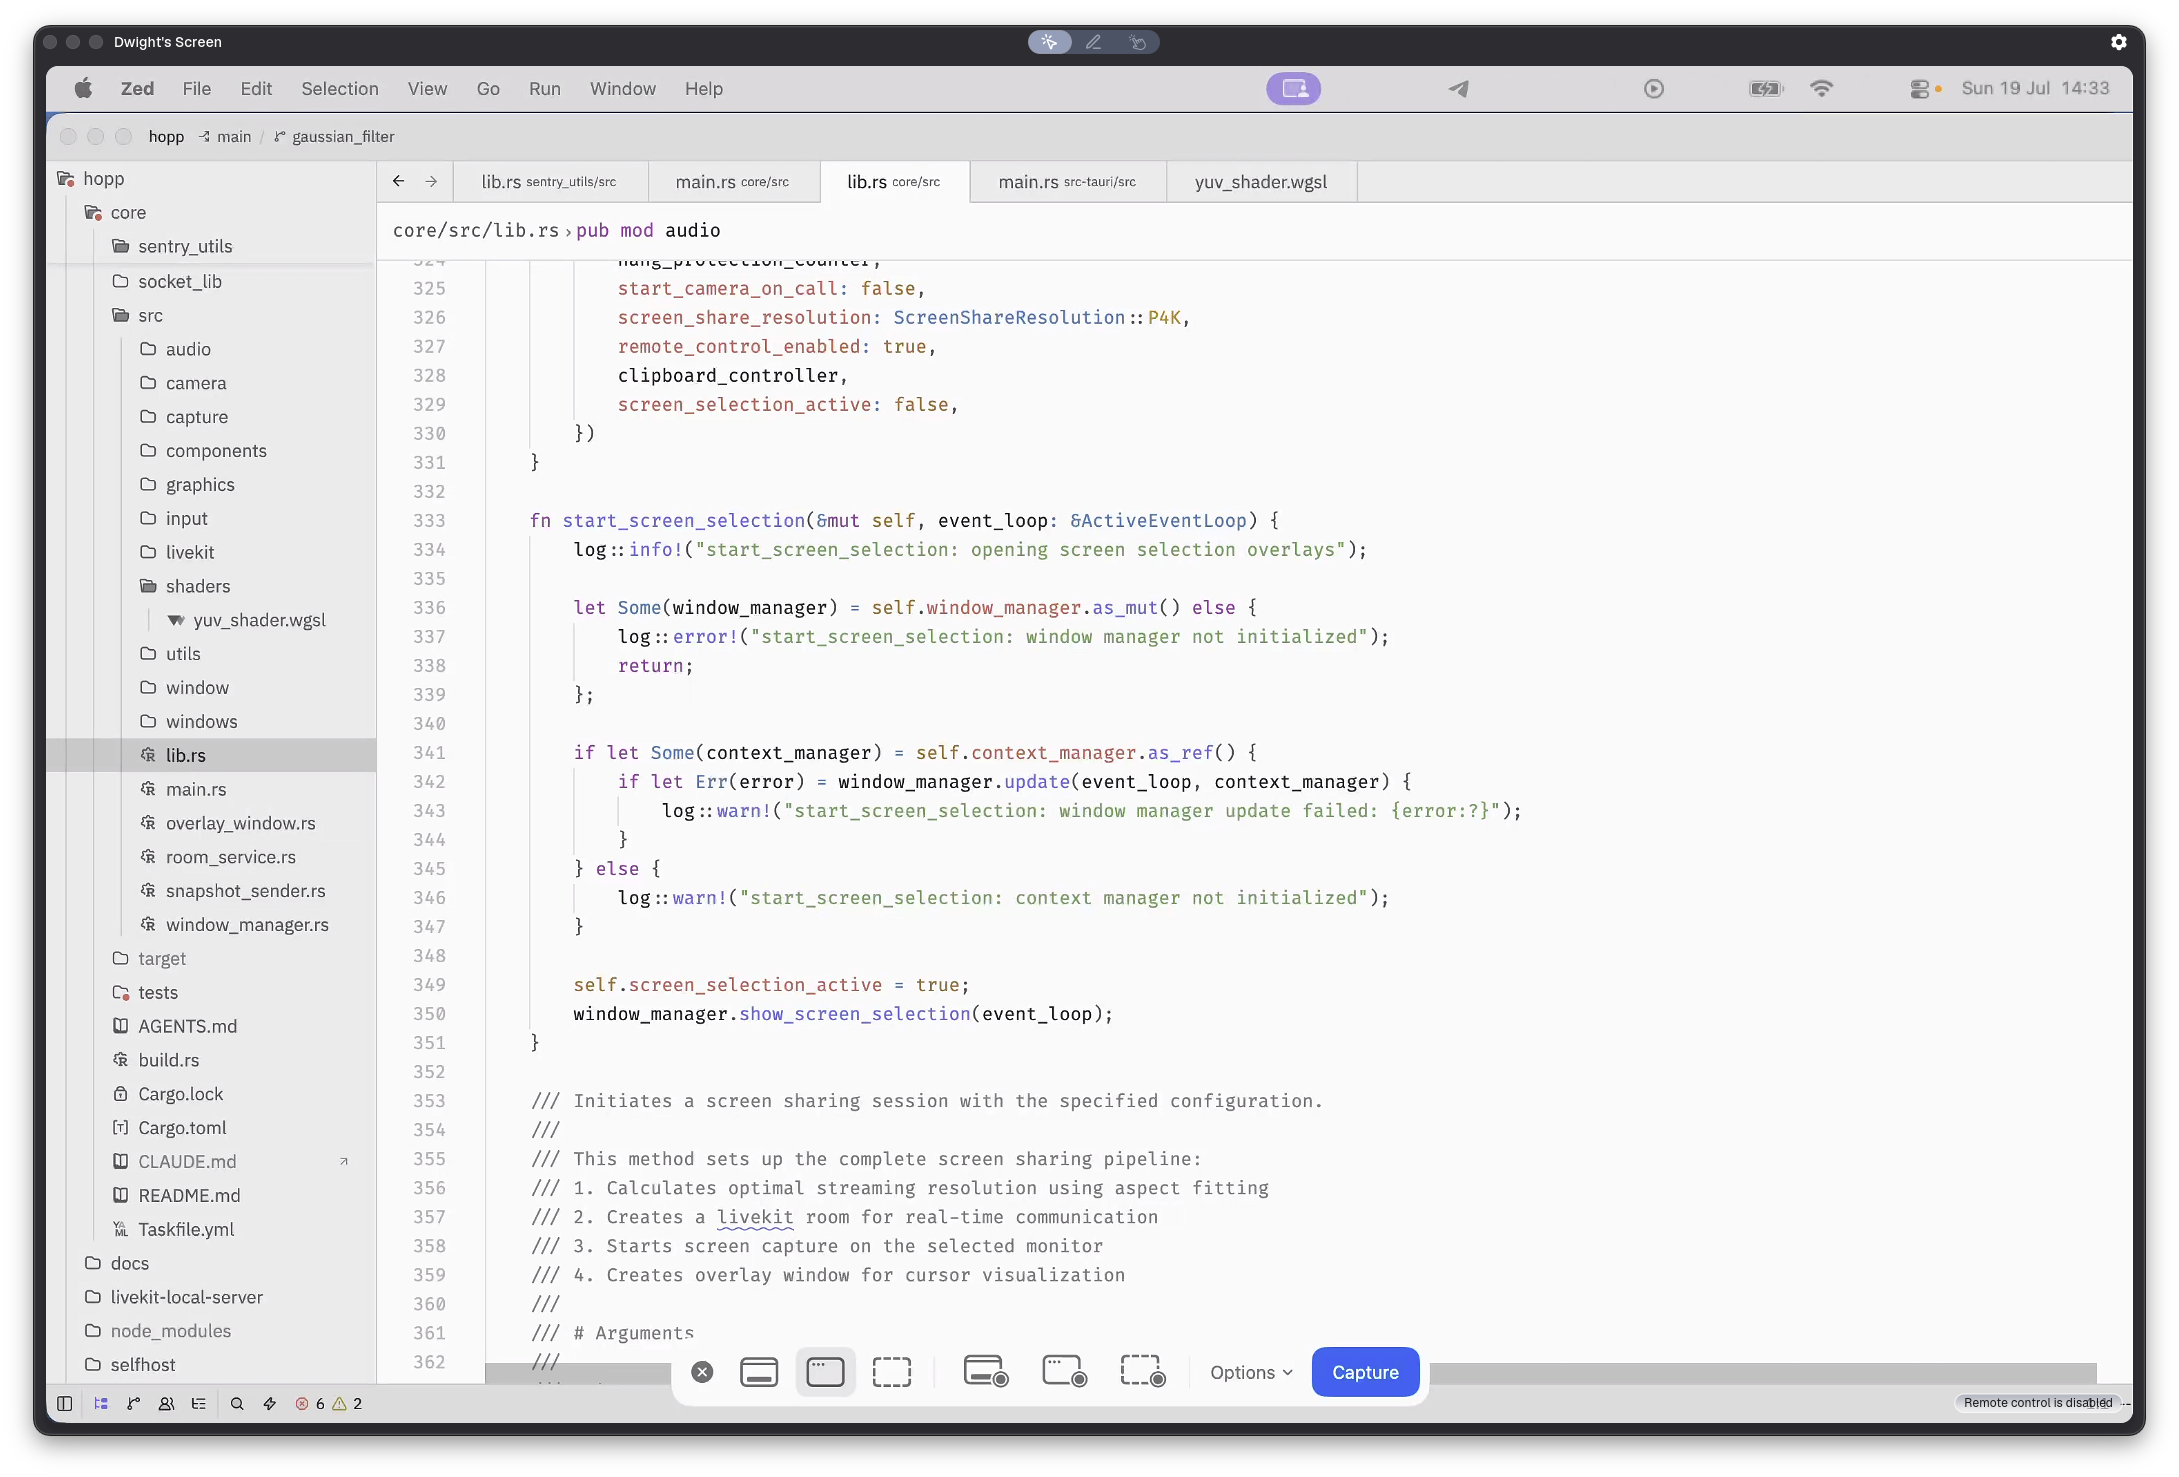Click the purple screen sharing menu bar icon
The width and height of the screenshot is (2179, 1477).
click(1294, 88)
